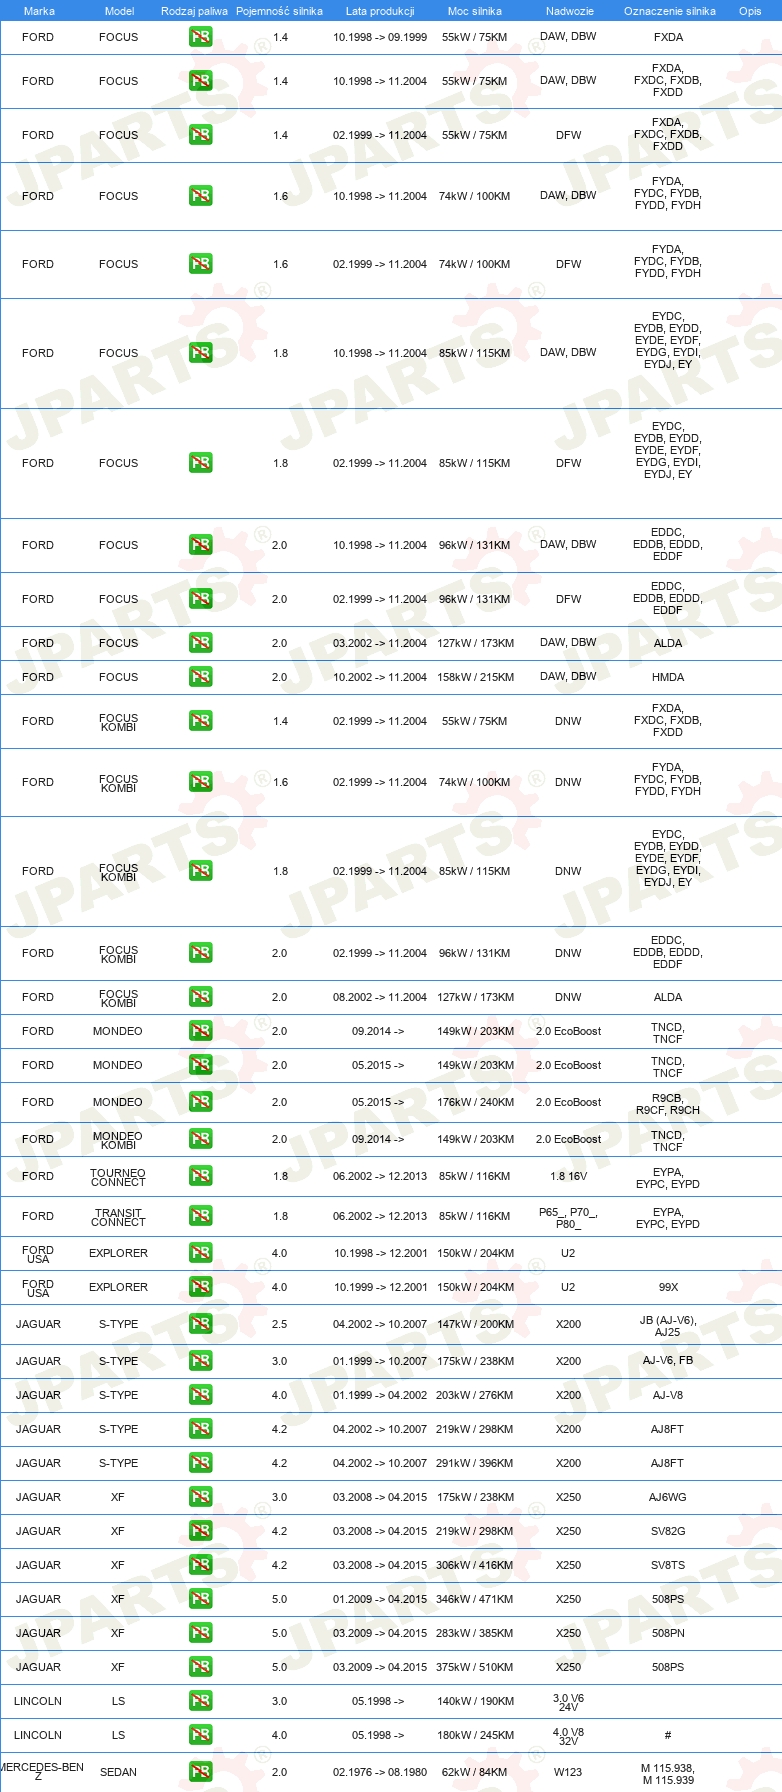Click fuel icon for MERCEDES-BENZ SEDAN row
The width and height of the screenshot is (782, 1792).
coord(201,1772)
